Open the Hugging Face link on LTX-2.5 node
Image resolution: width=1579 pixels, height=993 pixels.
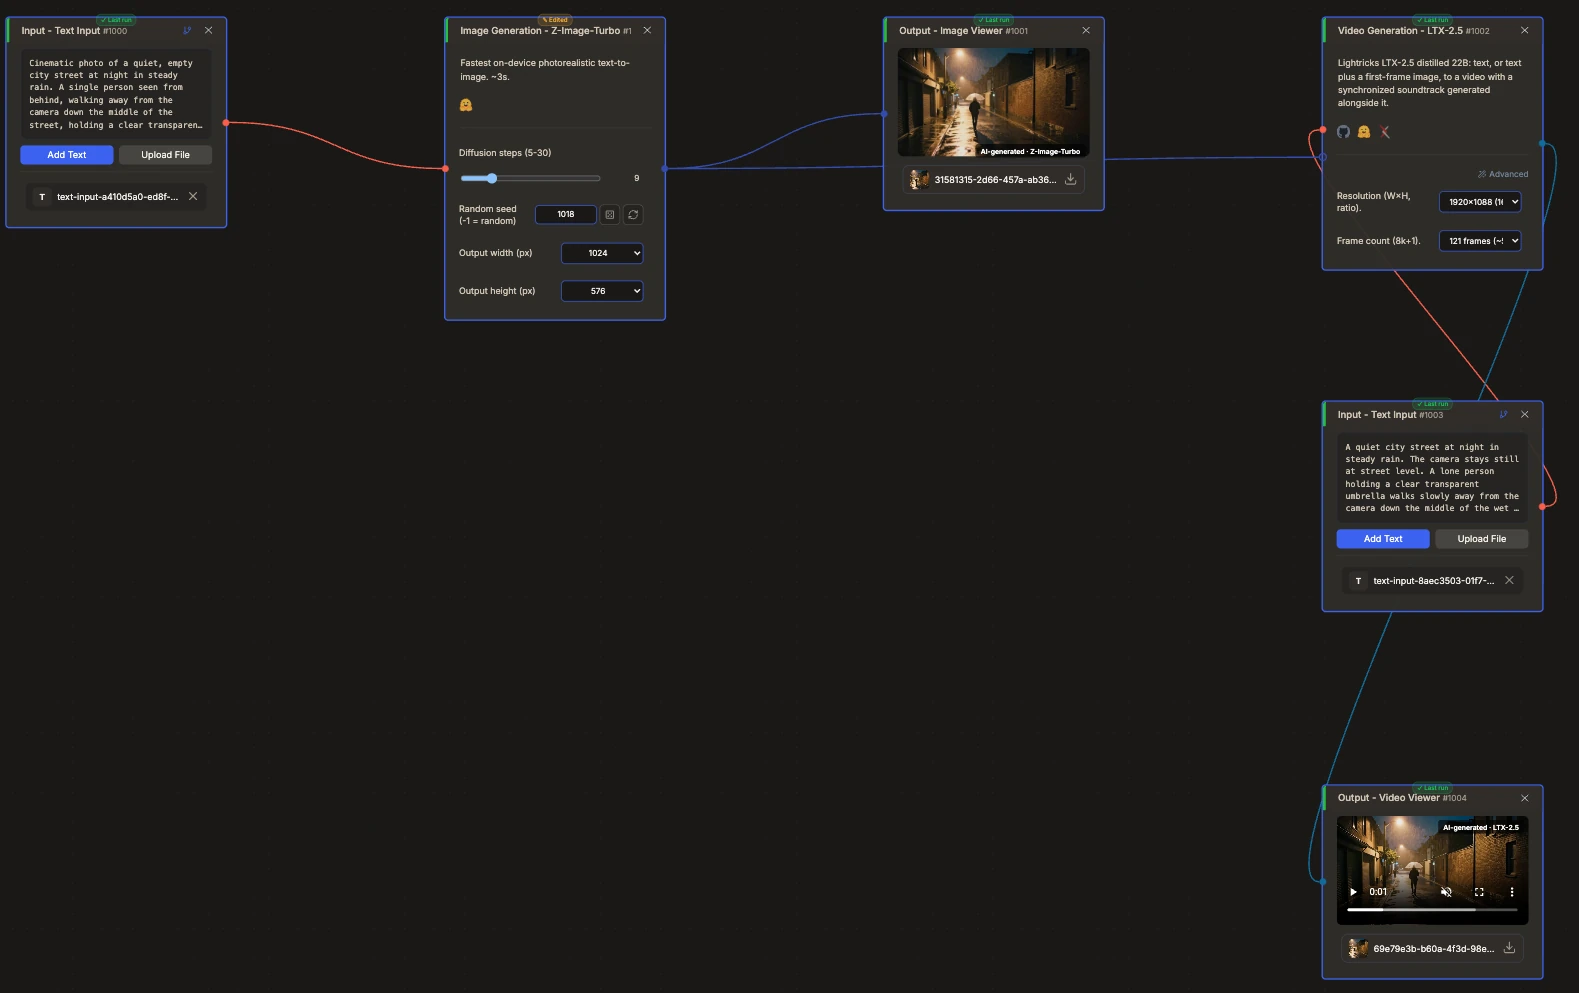(1364, 132)
